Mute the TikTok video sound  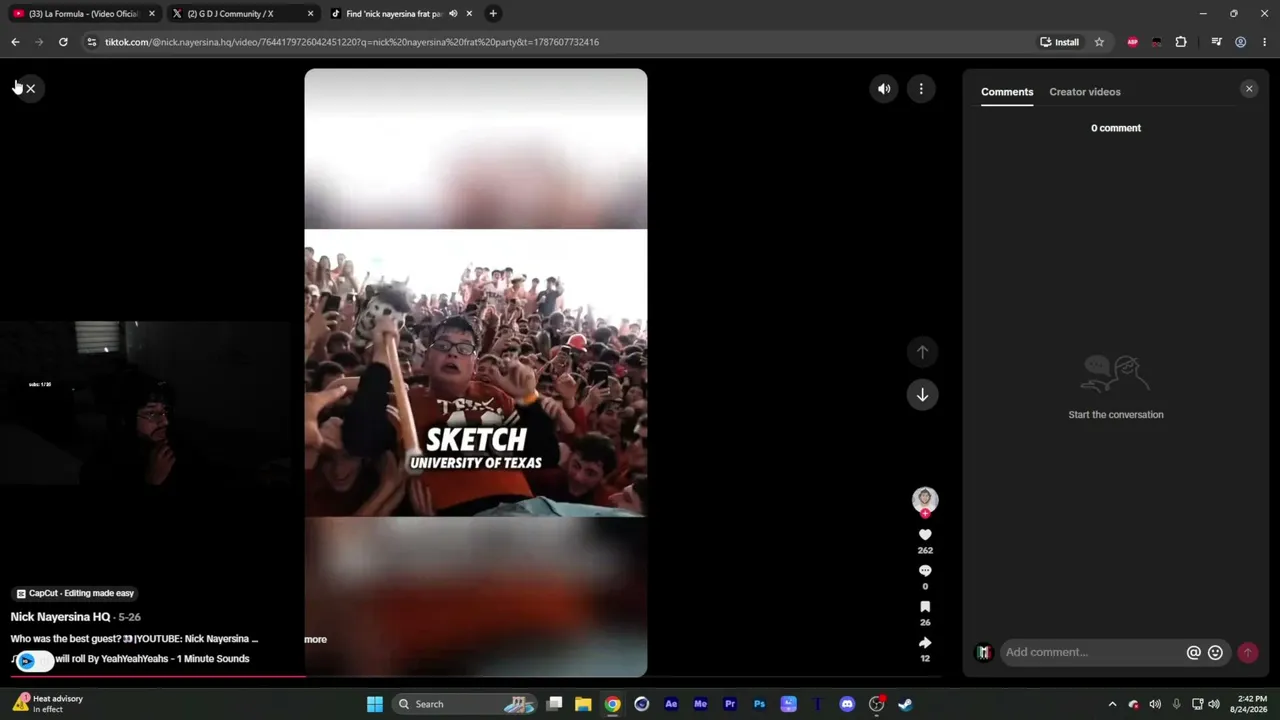coord(884,89)
